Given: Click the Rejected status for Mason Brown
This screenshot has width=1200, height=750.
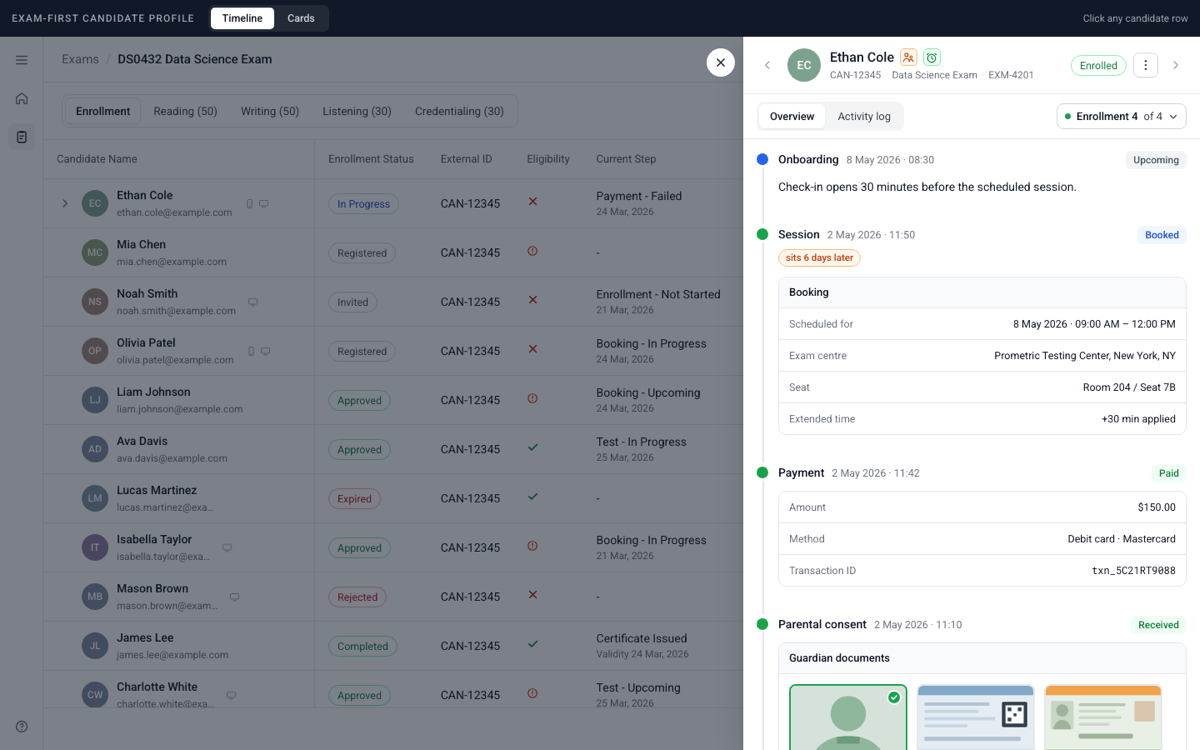Looking at the screenshot, I should point(357,597).
